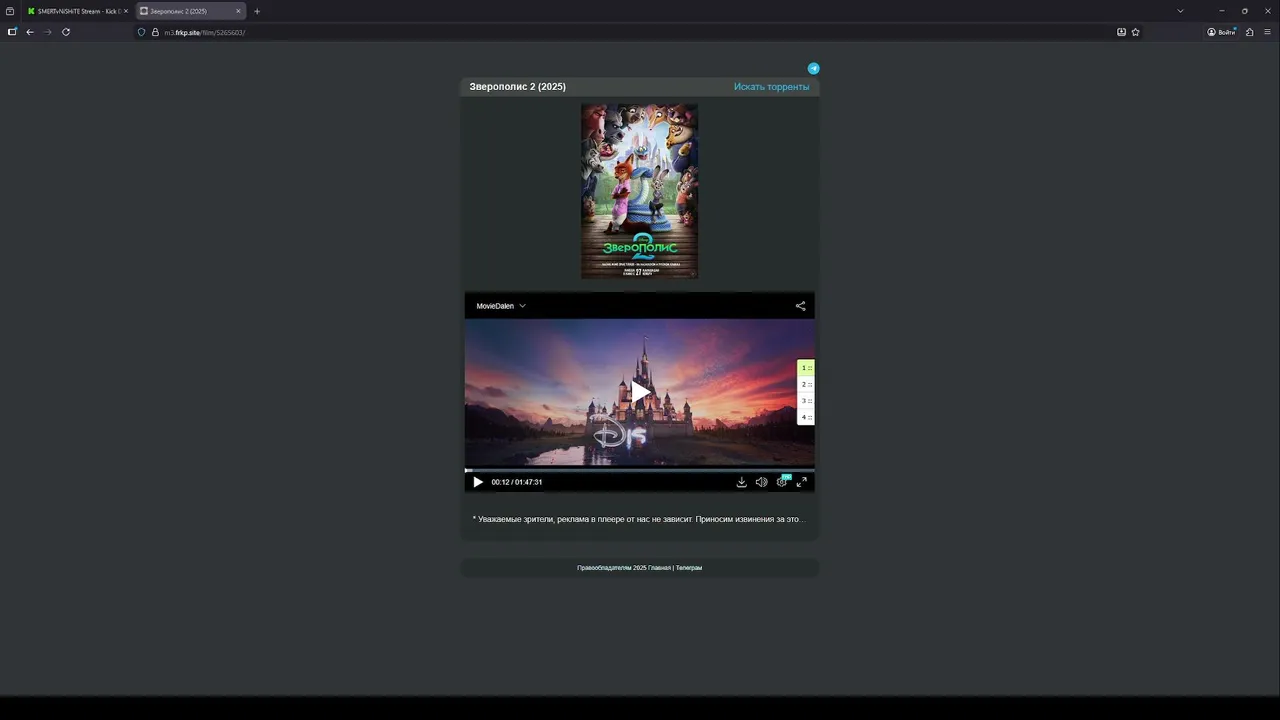
Task: Switch the player to fullscreen
Action: [801, 482]
